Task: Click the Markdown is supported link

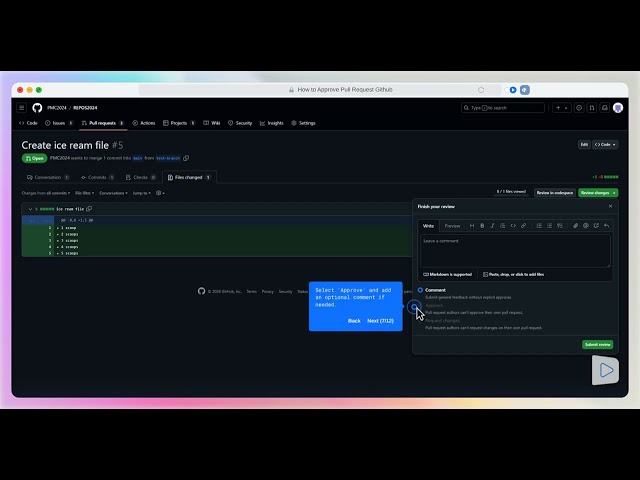Action: (x=448, y=274)
